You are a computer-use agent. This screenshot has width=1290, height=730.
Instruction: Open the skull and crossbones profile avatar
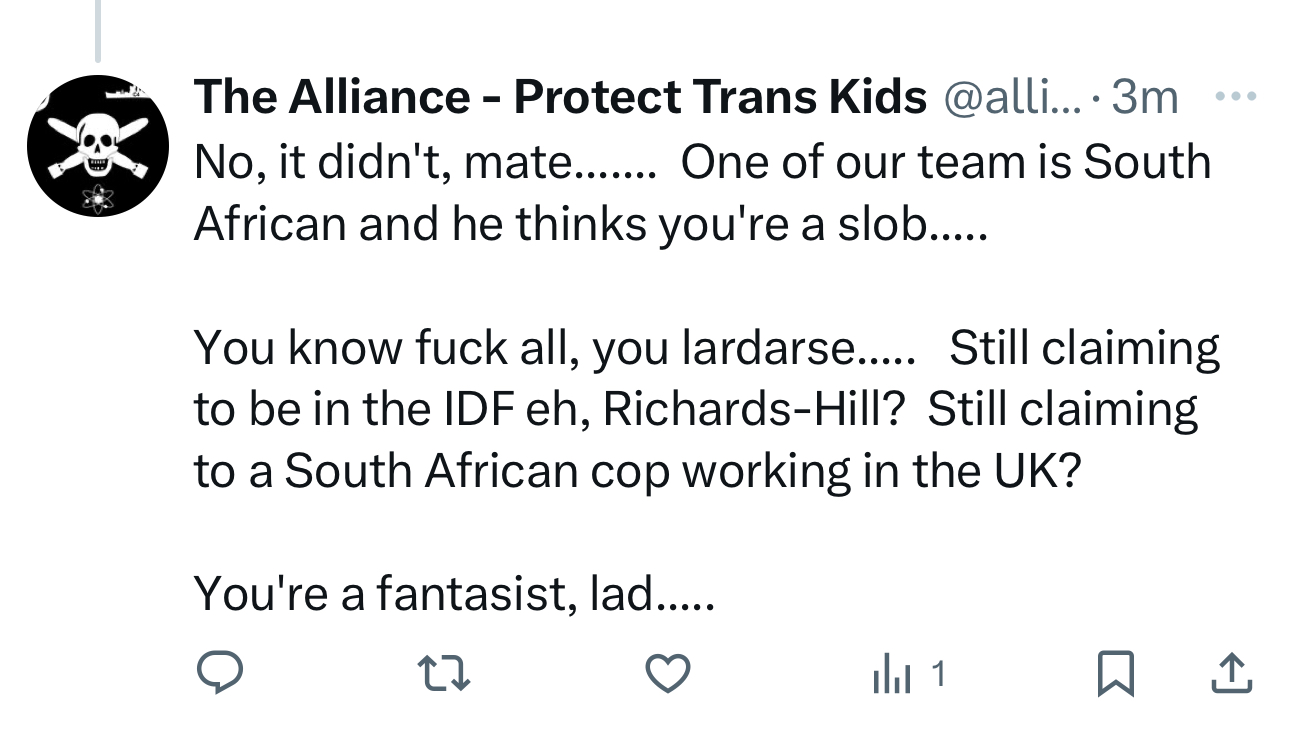tap(97, 145)
